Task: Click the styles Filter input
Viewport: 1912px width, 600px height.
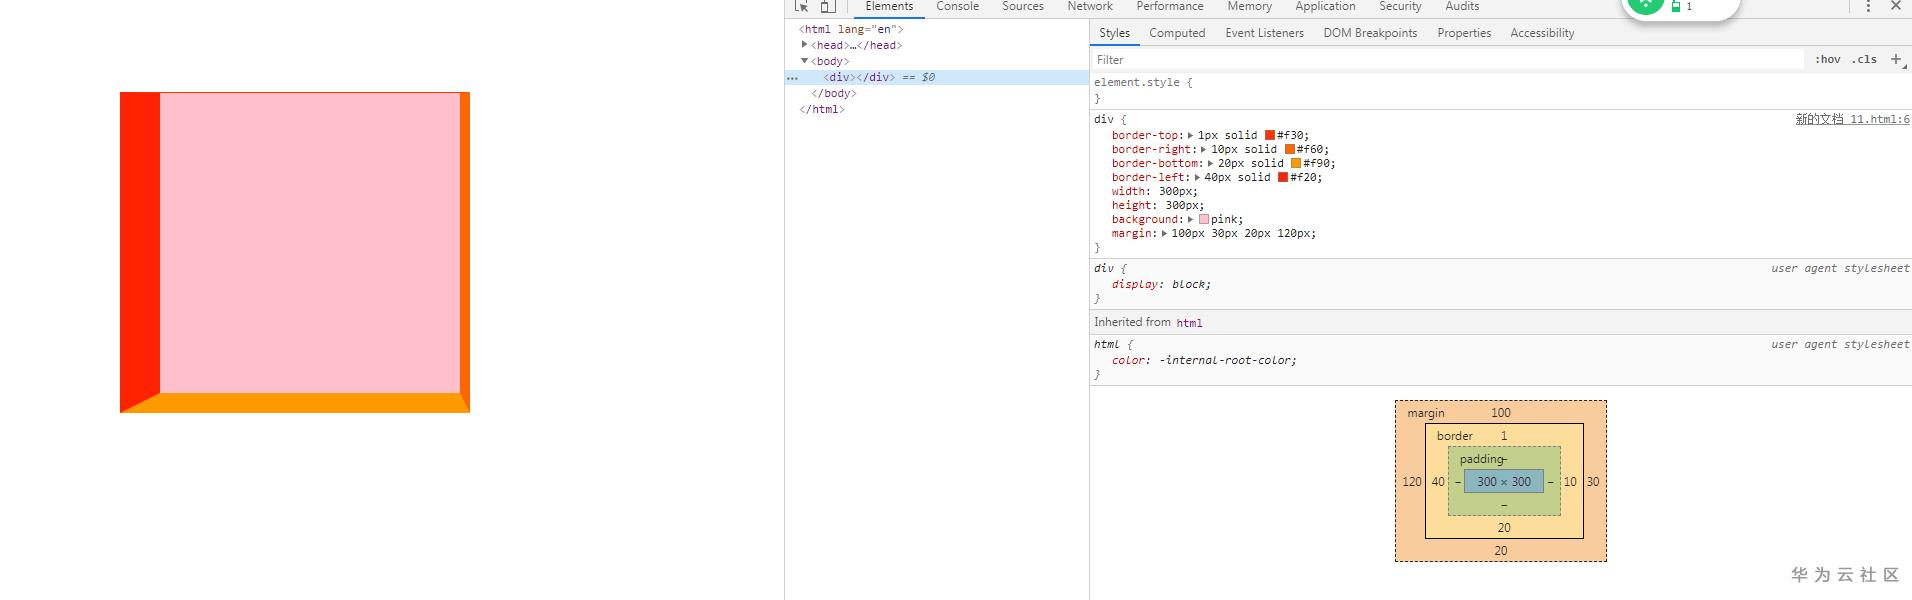Action: click(1448, 60)
